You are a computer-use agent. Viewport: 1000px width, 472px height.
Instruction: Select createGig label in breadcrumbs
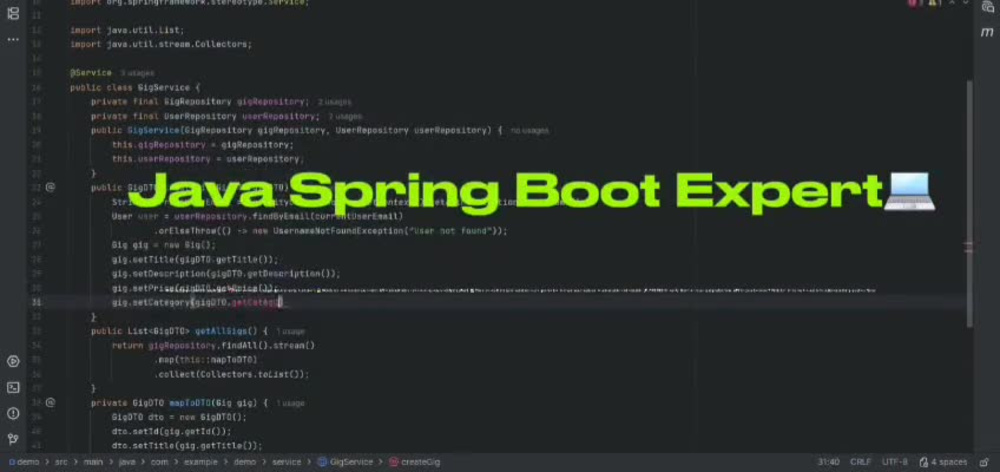(420, 462)
